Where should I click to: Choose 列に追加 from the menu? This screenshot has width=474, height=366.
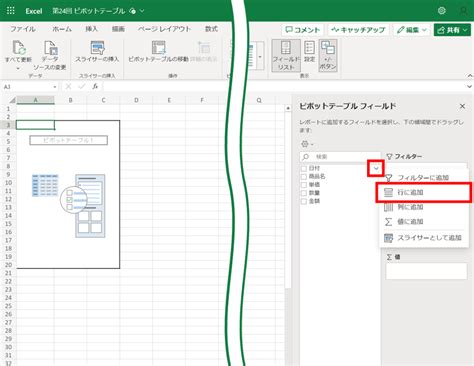click(424, 207)
